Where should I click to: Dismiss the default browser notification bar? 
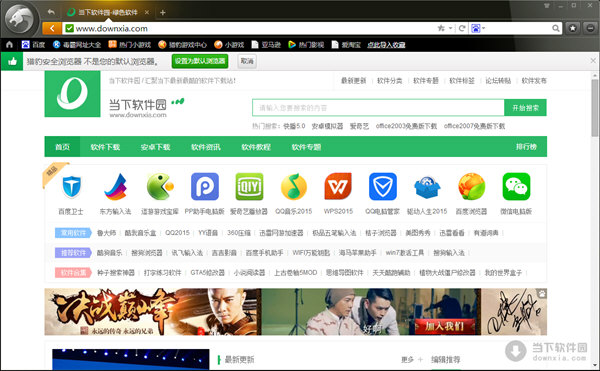coord(593,60)
